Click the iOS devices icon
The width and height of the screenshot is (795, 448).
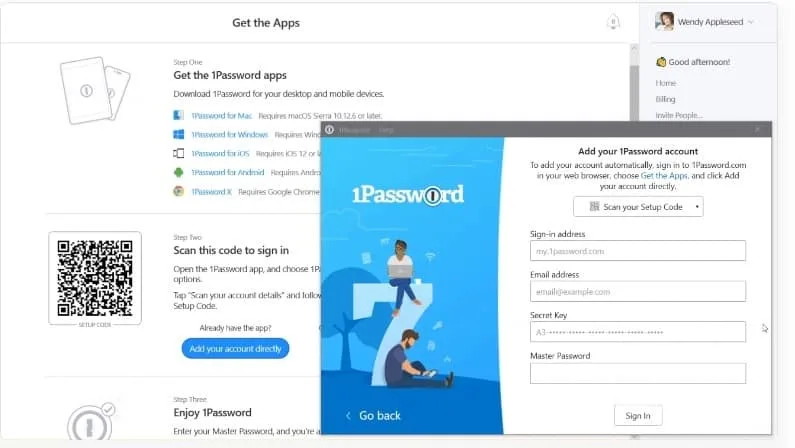pyautogui.click(x=178, y=153)
